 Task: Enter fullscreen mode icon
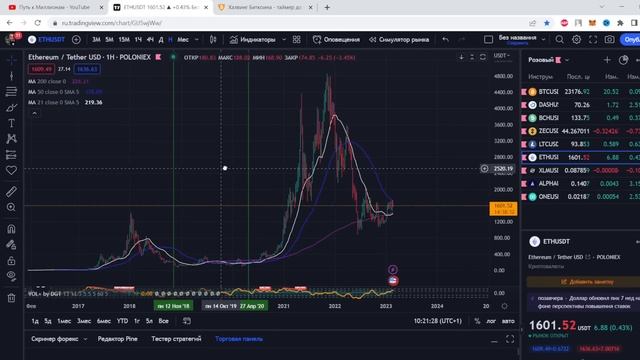coord(593,40)
